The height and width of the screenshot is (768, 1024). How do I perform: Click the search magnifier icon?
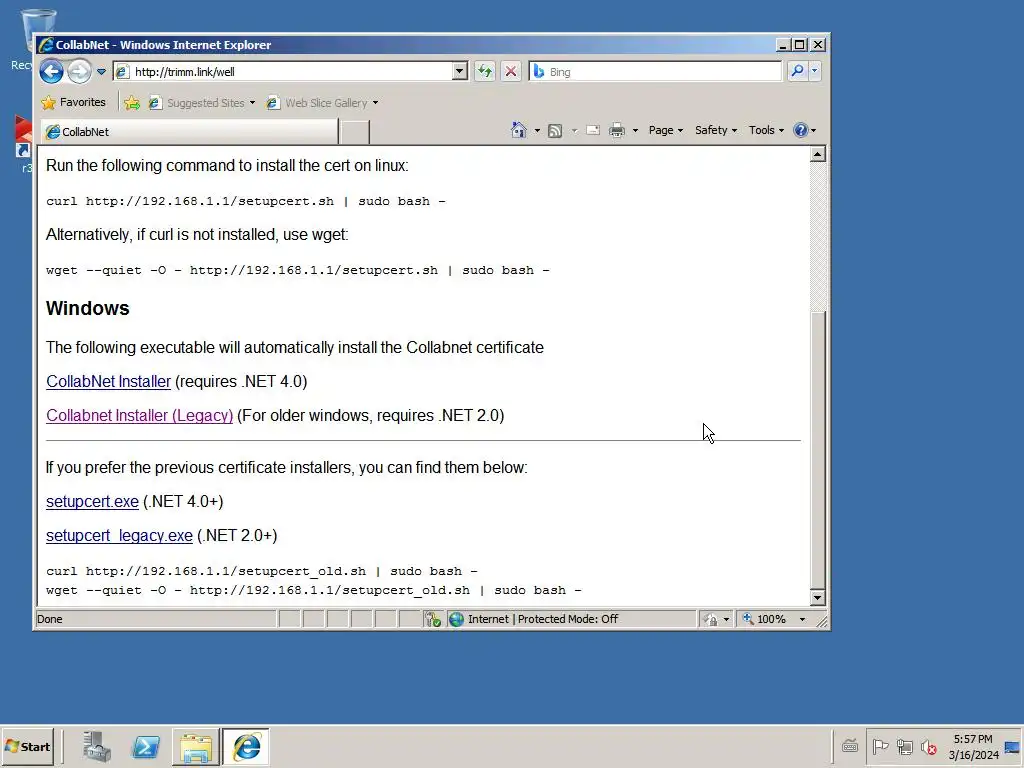click(x=797, y=71)
